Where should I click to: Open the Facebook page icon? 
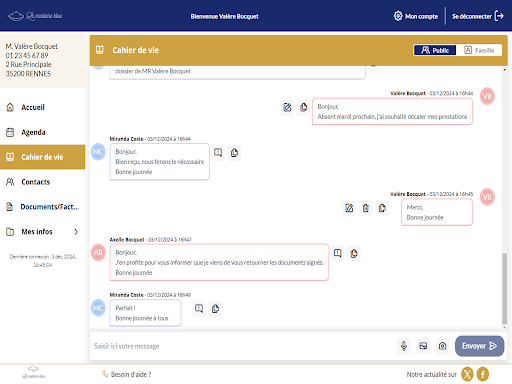coord(483,374)
